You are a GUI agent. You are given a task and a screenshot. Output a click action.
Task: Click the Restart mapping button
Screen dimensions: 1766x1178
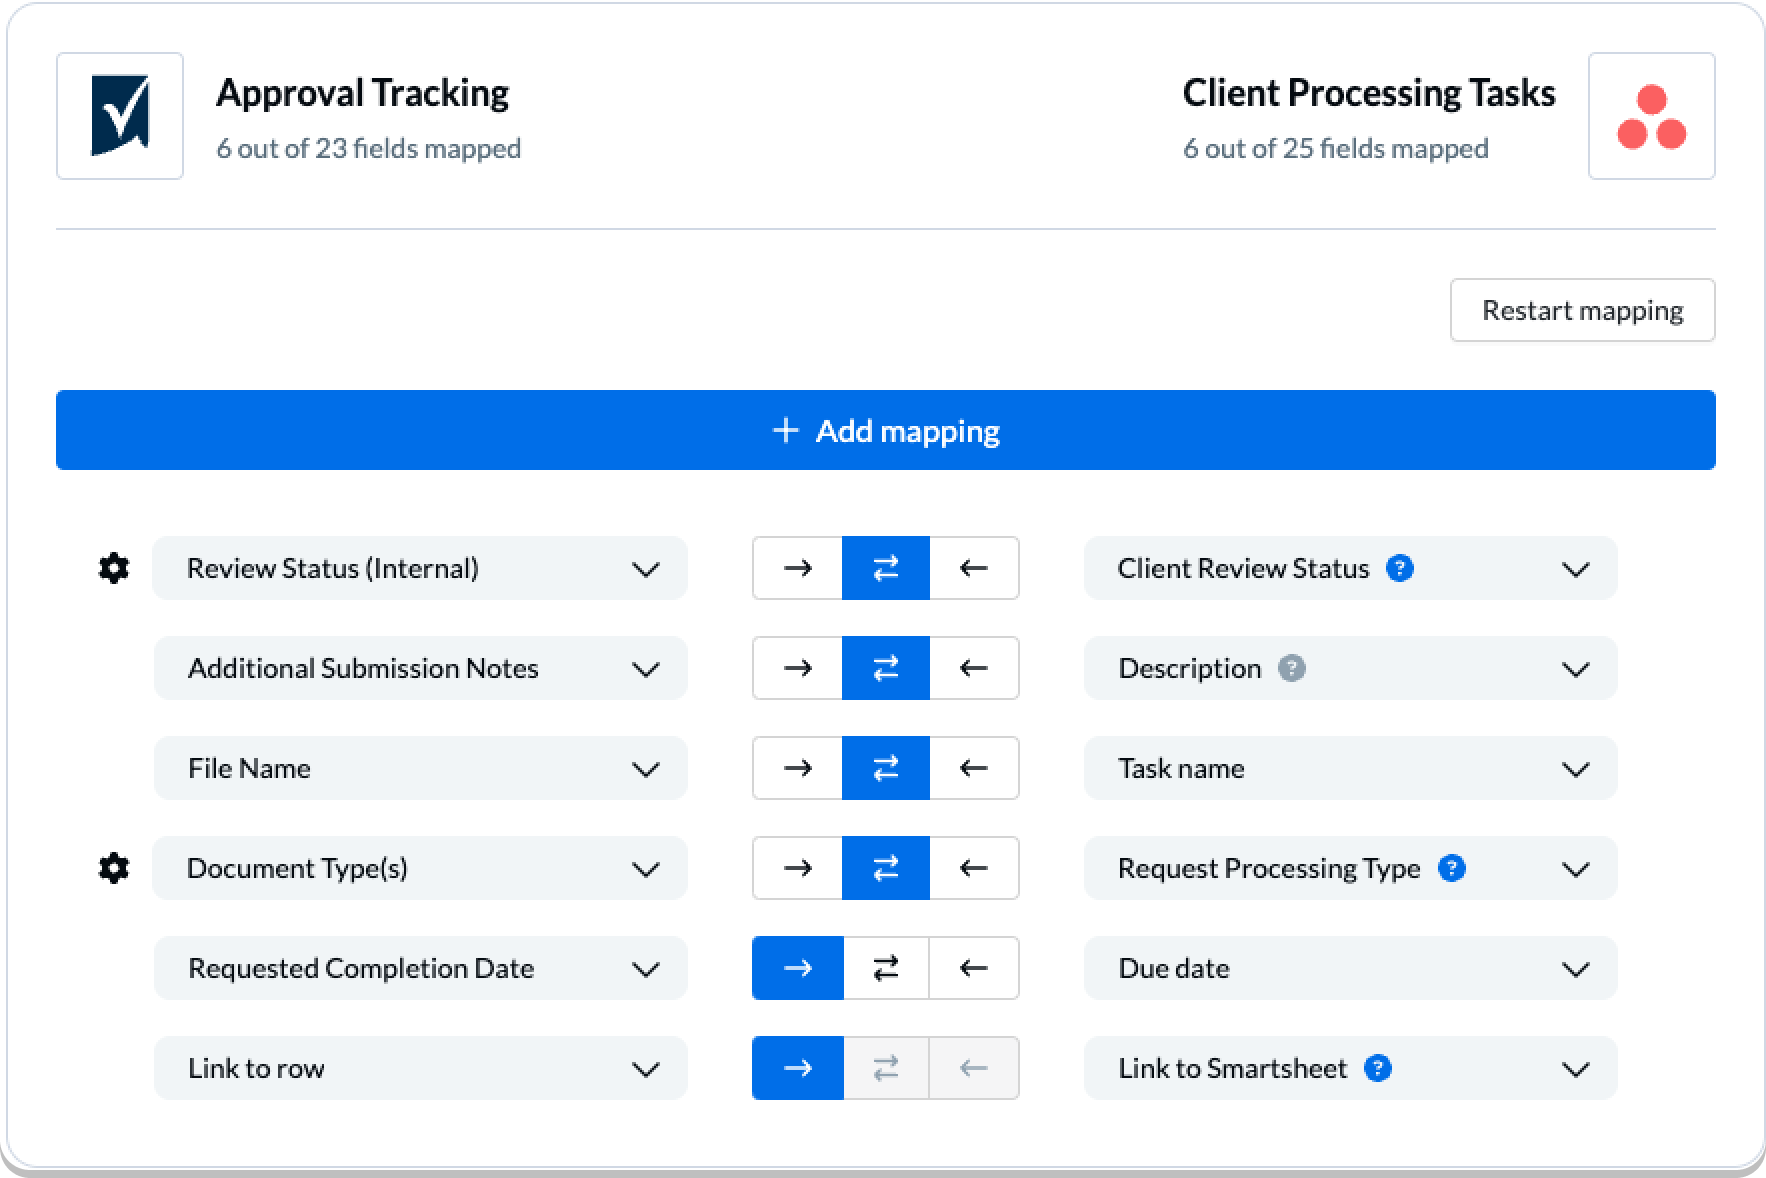point(1583,310)
